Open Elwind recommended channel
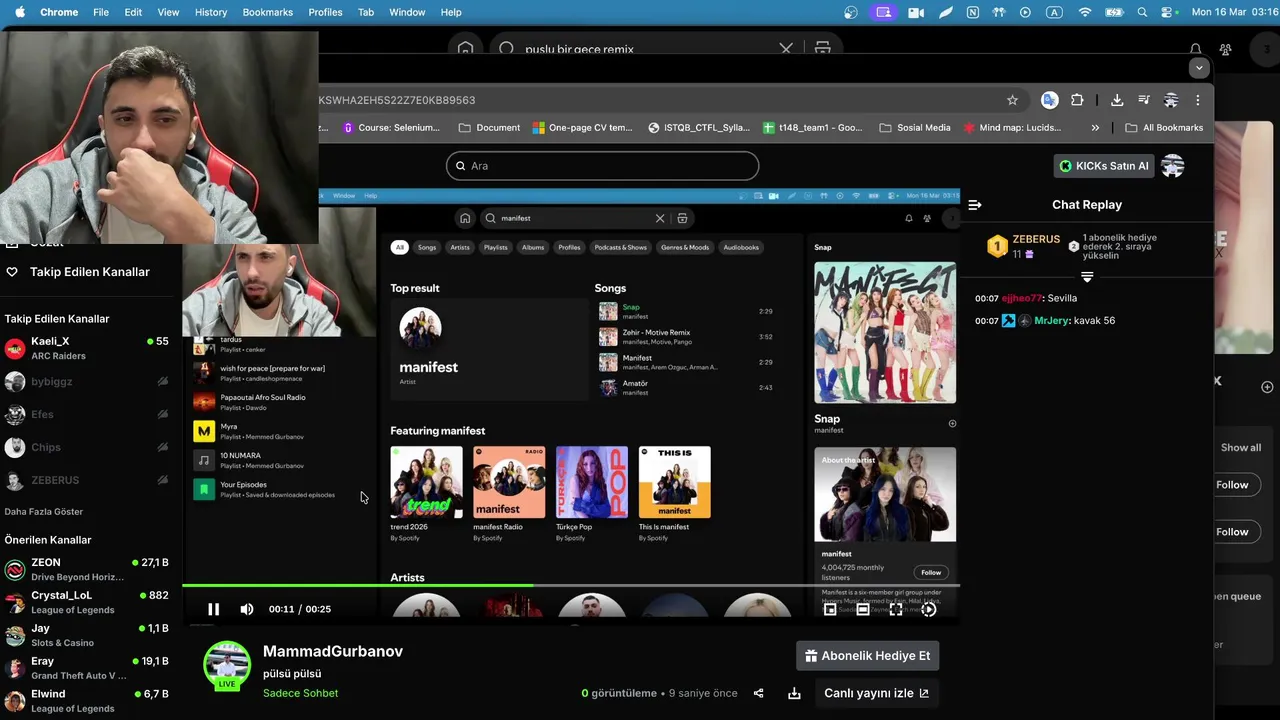1280x720 pixels. pos(87,701)
